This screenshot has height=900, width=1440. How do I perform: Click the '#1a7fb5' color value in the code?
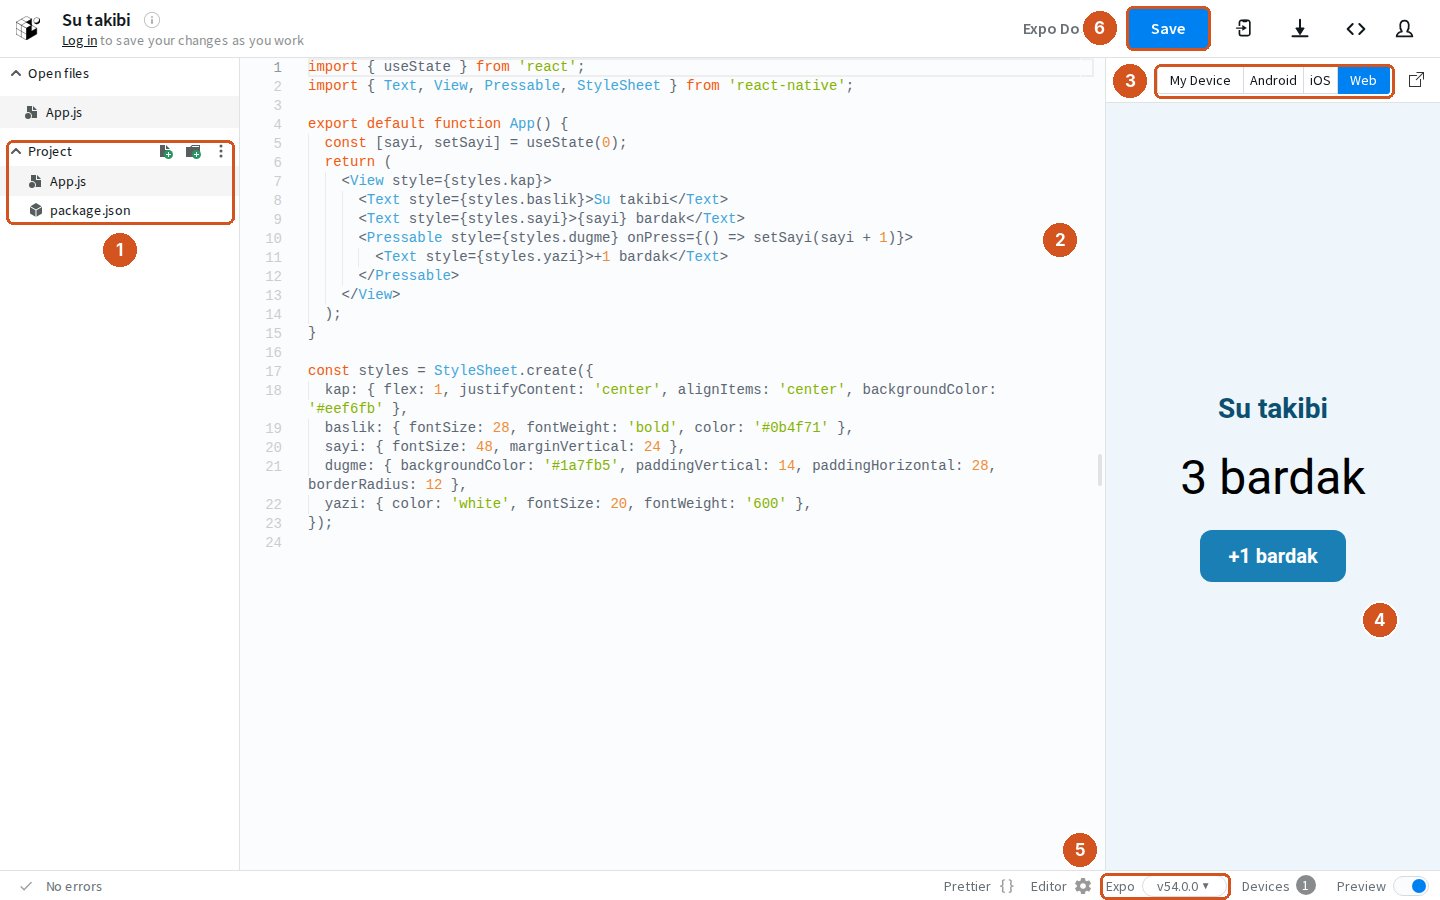[581, 466]
